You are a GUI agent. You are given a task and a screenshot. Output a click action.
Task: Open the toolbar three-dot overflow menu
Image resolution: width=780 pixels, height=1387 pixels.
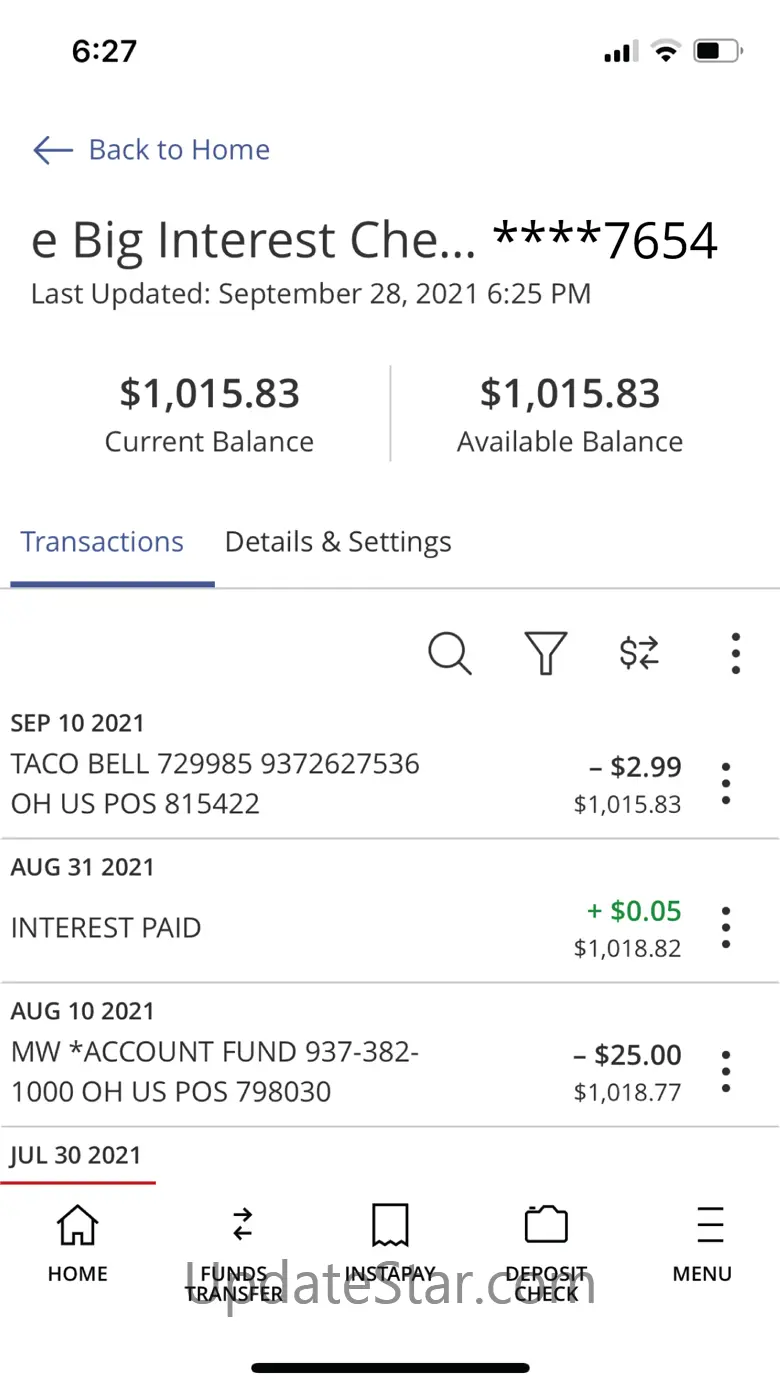click(735, 654)
